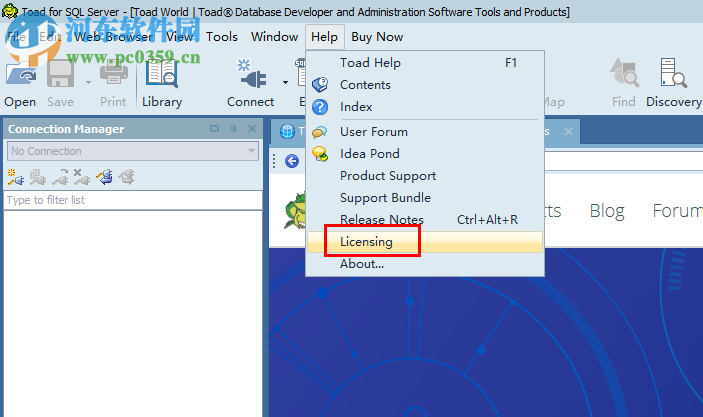Image resolution: width=703 pixels, height=417 pixels.
Task: Open the Buy Now menu
Action: [x=377, y=37]
